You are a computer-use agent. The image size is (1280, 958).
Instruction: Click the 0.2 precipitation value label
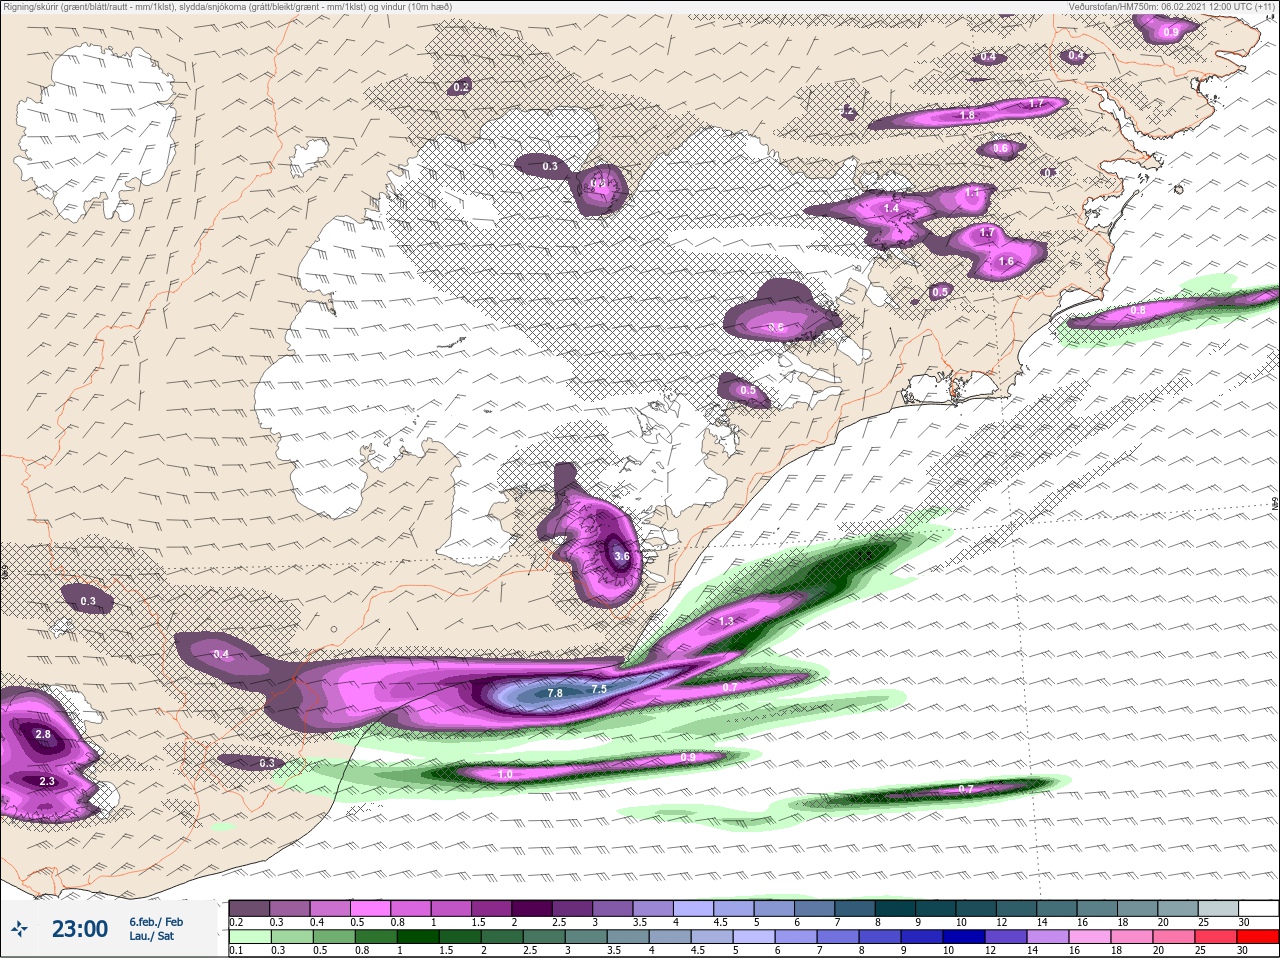coord(461,88)
